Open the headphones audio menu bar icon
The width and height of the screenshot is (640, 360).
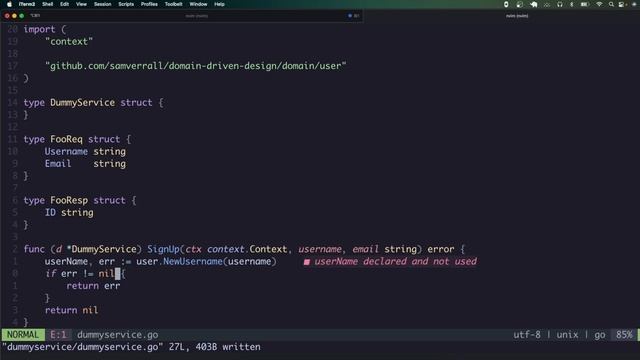pos(560,4)
